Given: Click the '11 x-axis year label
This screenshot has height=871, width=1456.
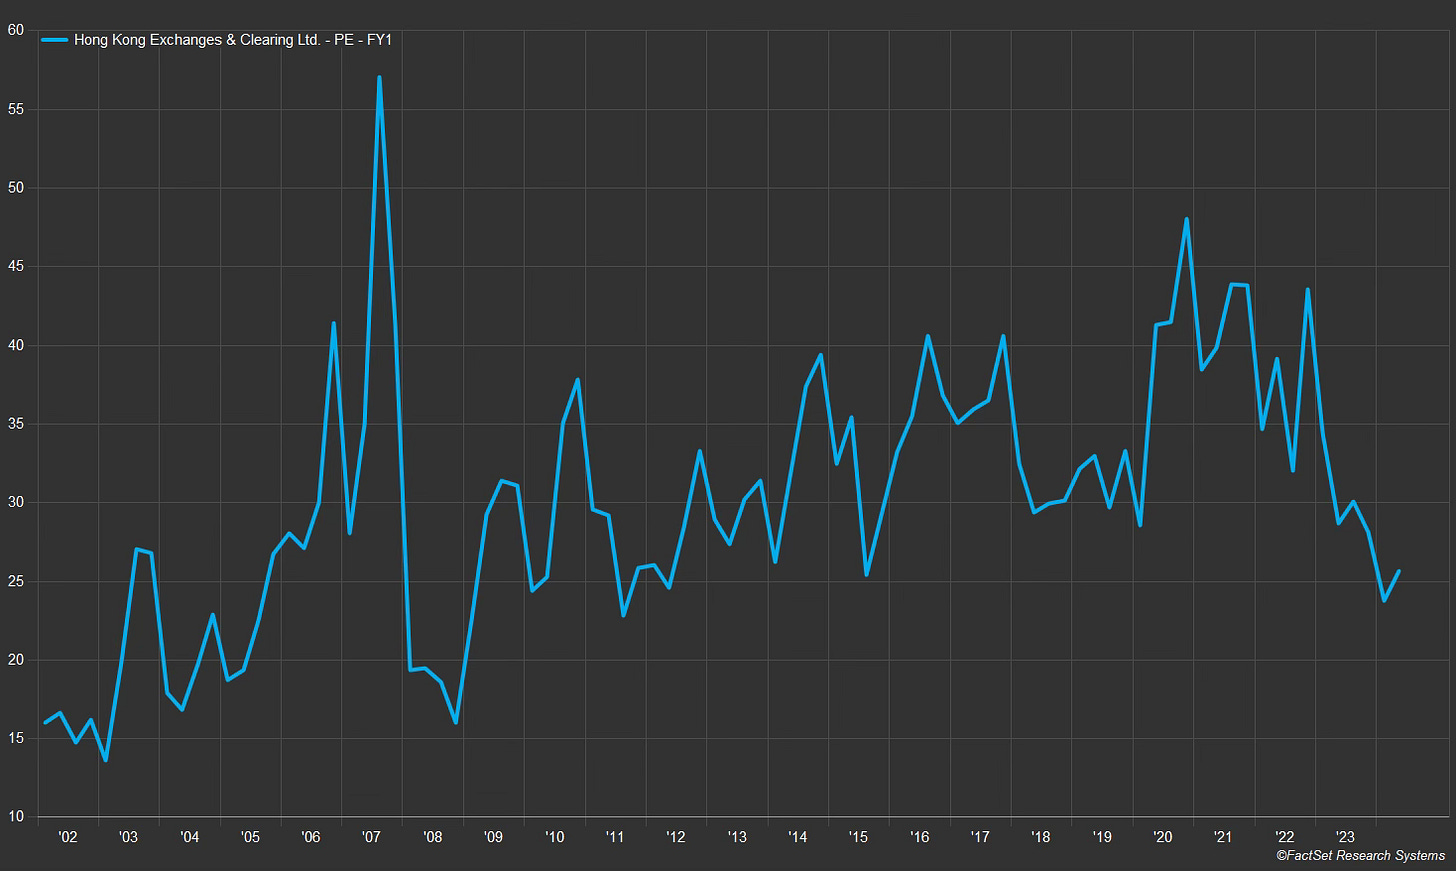Looking at the screenshot, I should pyautogui.click(x=615, y=837).
